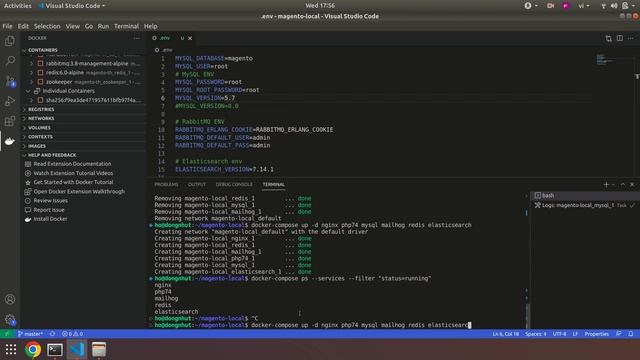Open the File menu

[7, 26]
